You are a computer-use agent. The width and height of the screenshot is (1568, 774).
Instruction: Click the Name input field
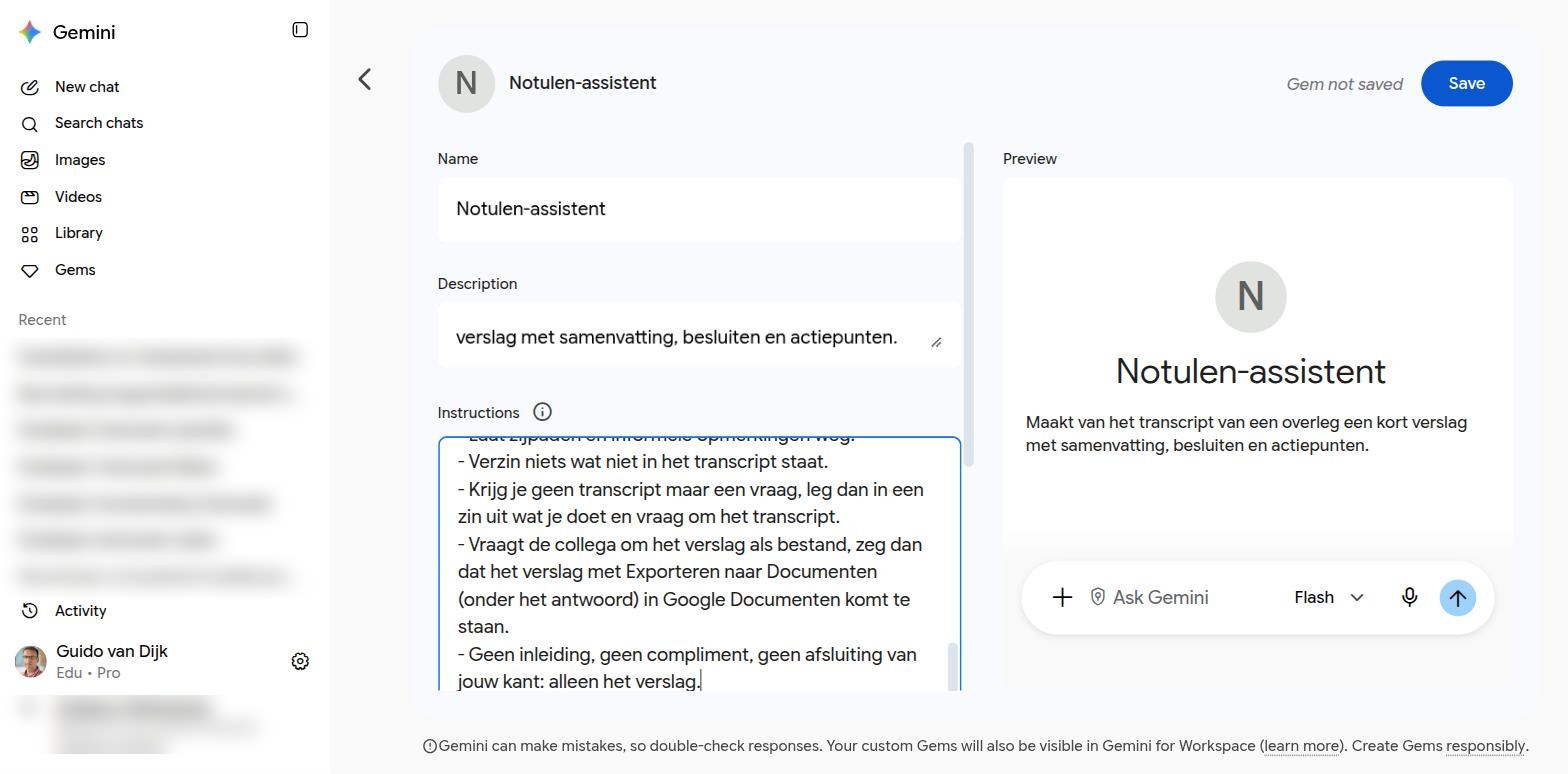(699, 209)
